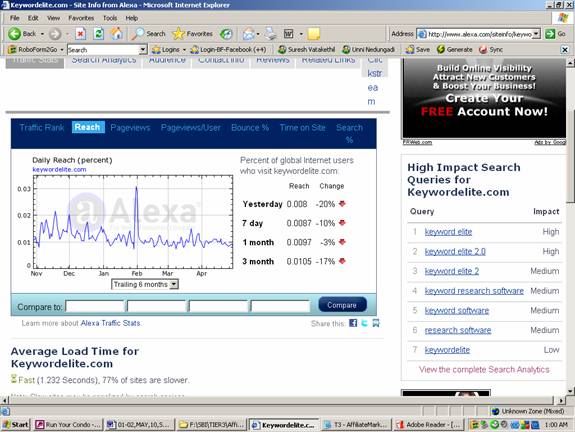The width and height of the screenshot is (575, 432).
Task: Expand the RoboForm Search box dropdown
Action: (143, 50)
